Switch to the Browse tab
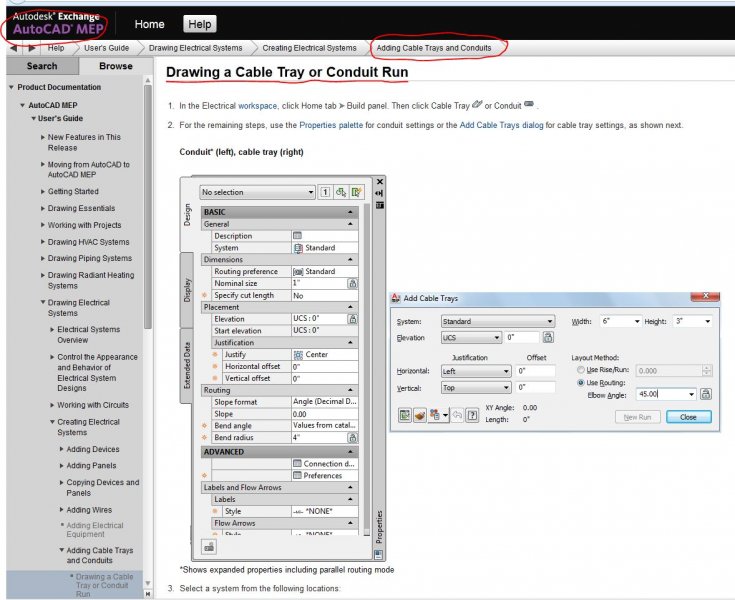 pyautogui.click(x=116, y=66)
